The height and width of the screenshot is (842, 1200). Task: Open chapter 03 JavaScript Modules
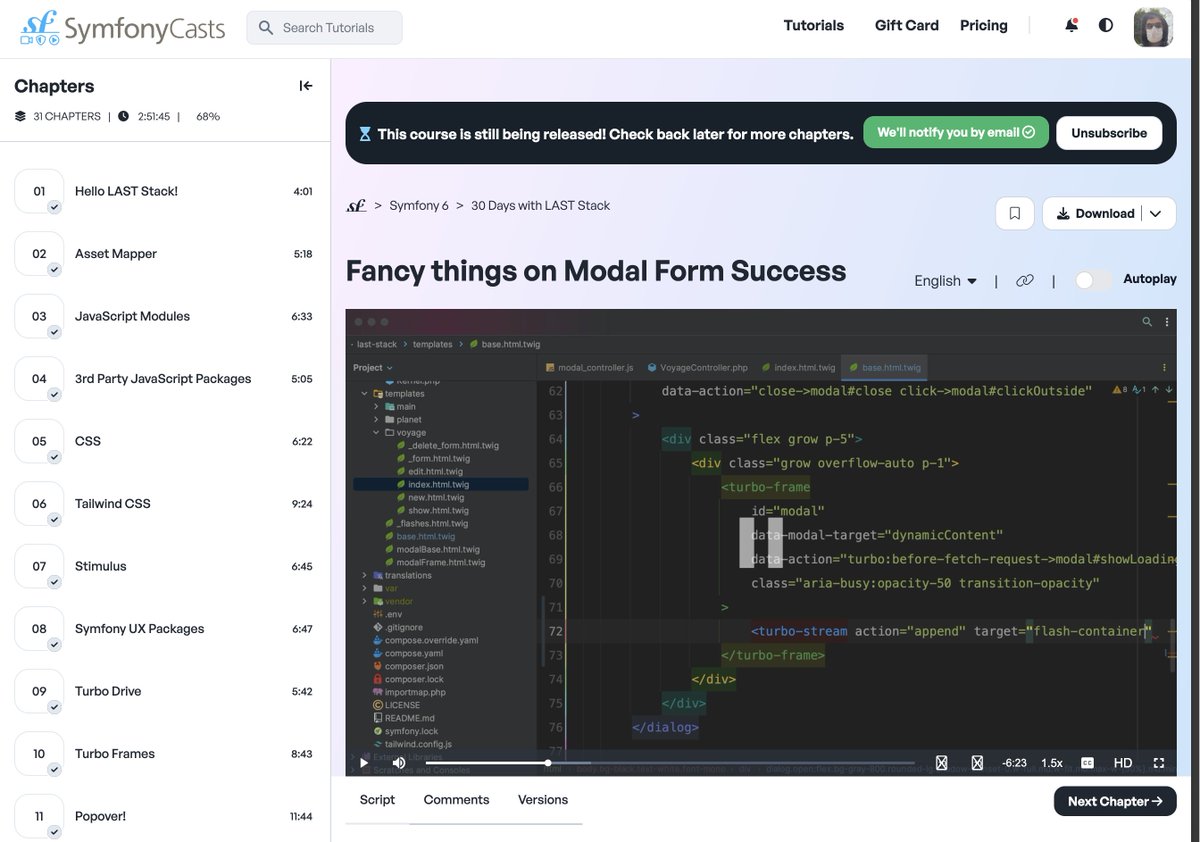pyautogui.click(x=164, y=316)
